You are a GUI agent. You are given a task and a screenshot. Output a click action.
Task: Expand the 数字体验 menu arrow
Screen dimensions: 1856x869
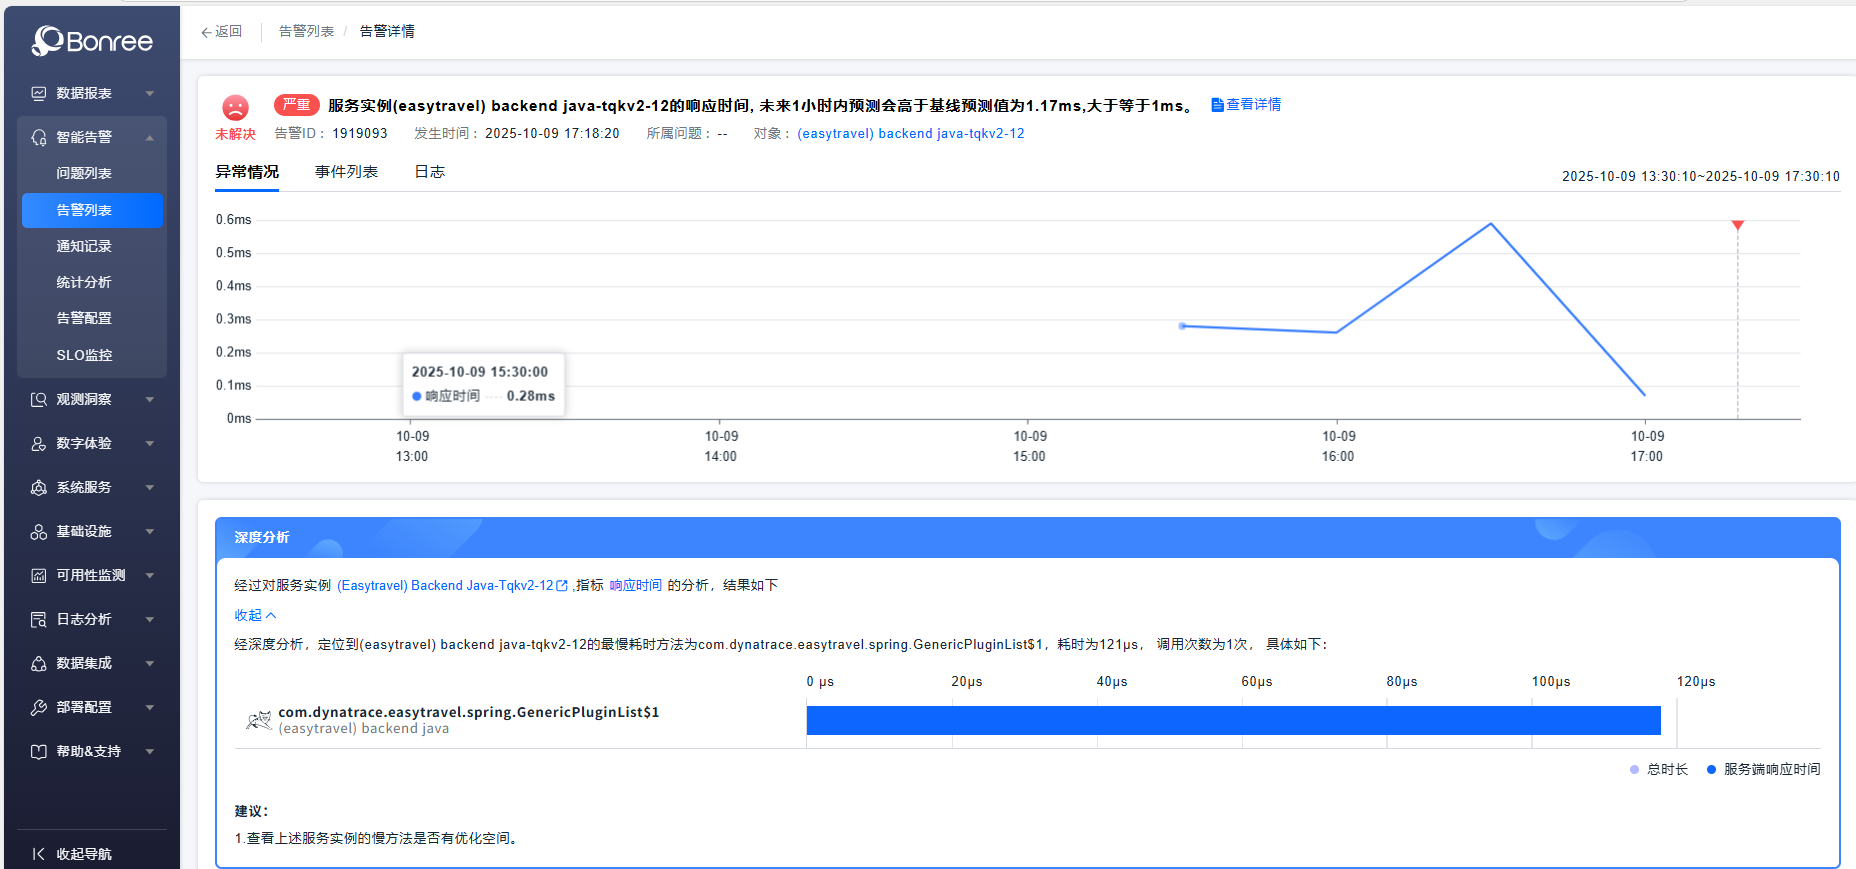(x=150, y=443)
